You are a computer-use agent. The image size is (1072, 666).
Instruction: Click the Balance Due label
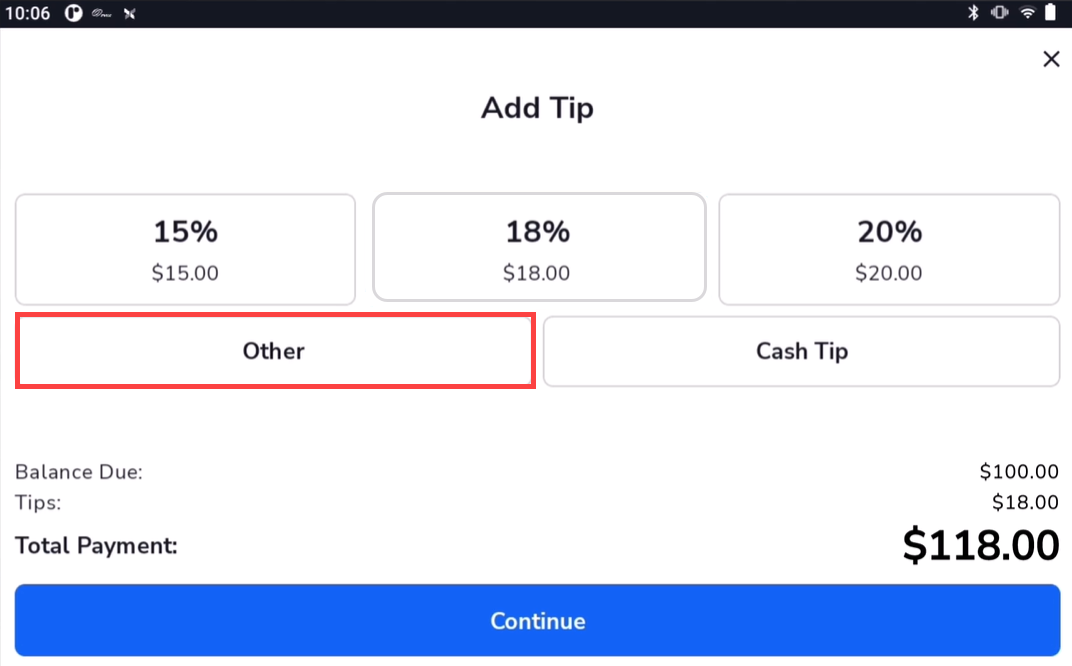79,472
